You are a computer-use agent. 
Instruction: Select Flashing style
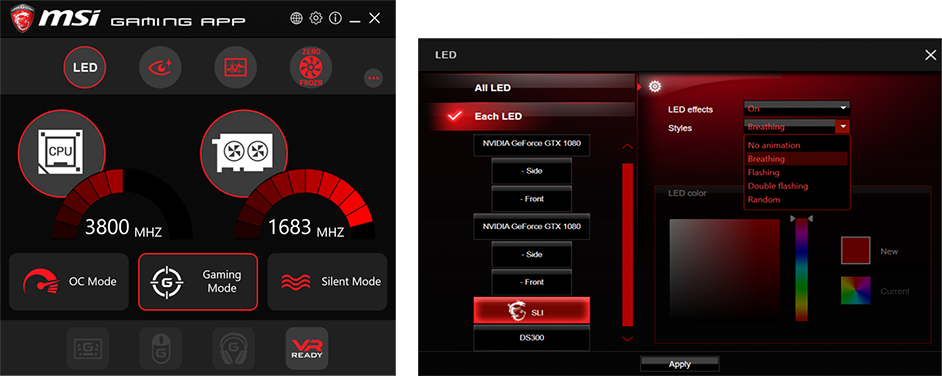[x=797, y=172]
